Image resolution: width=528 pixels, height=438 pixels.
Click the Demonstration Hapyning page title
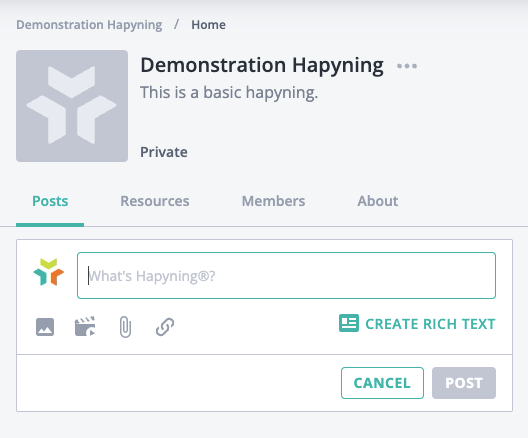click(x=262, y=65)
